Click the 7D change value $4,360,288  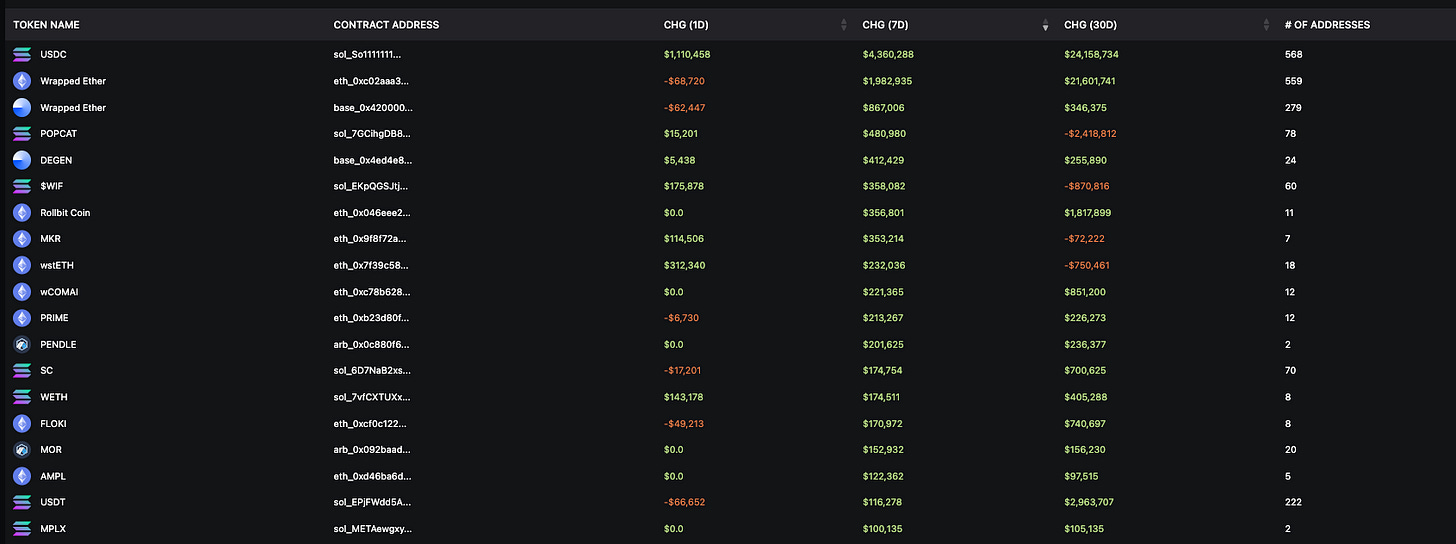pyautogui.click(x=888, y=54)
